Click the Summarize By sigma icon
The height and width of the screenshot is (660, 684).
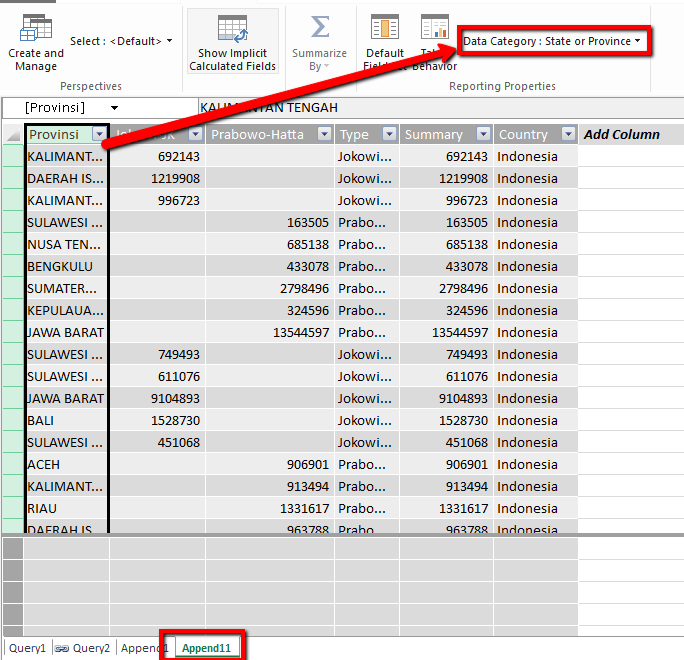click(319, 27)
